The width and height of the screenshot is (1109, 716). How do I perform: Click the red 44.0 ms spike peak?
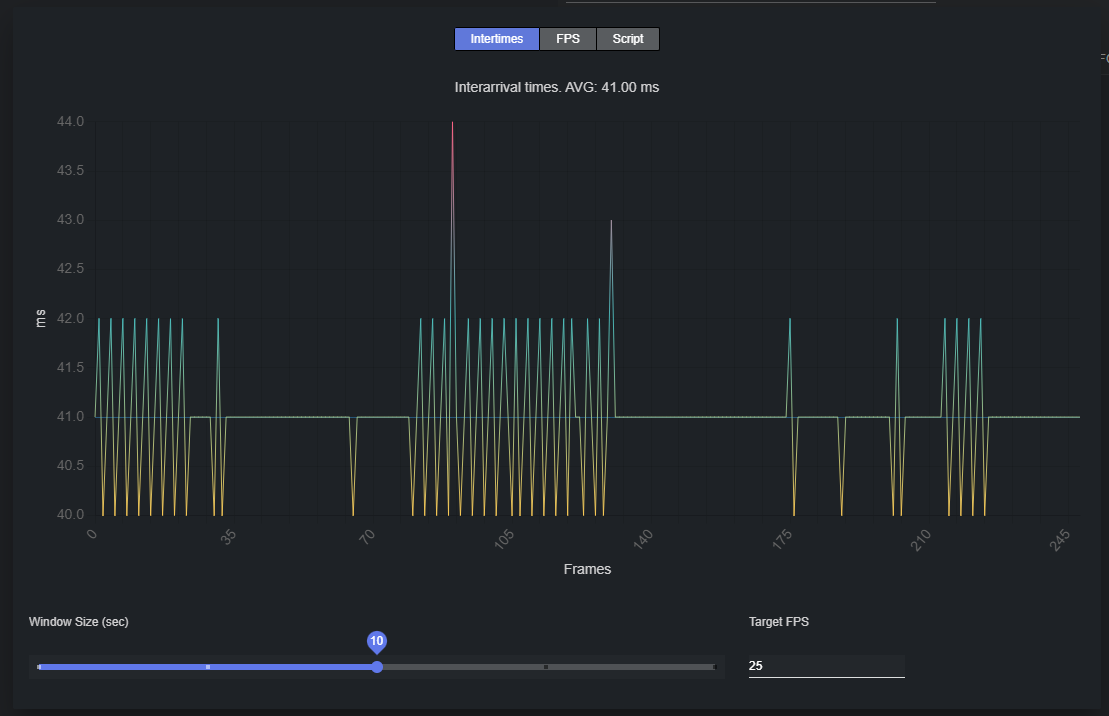click(x=452, y=123)
